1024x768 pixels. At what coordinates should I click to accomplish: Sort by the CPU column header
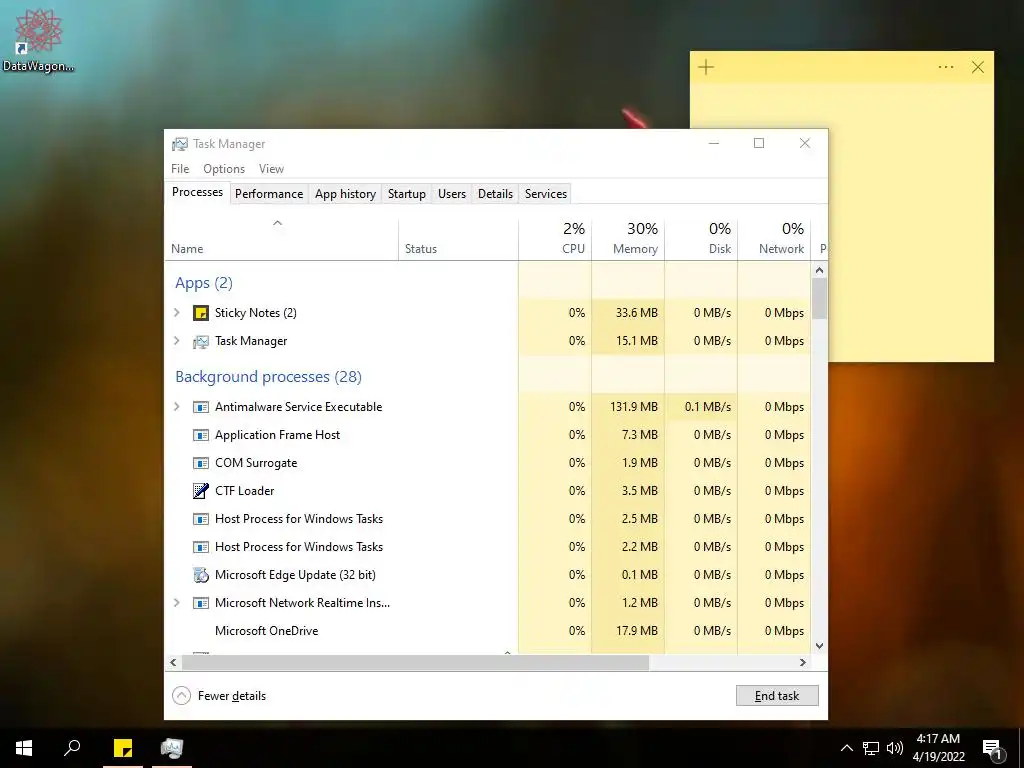click(x=555, y=240)
